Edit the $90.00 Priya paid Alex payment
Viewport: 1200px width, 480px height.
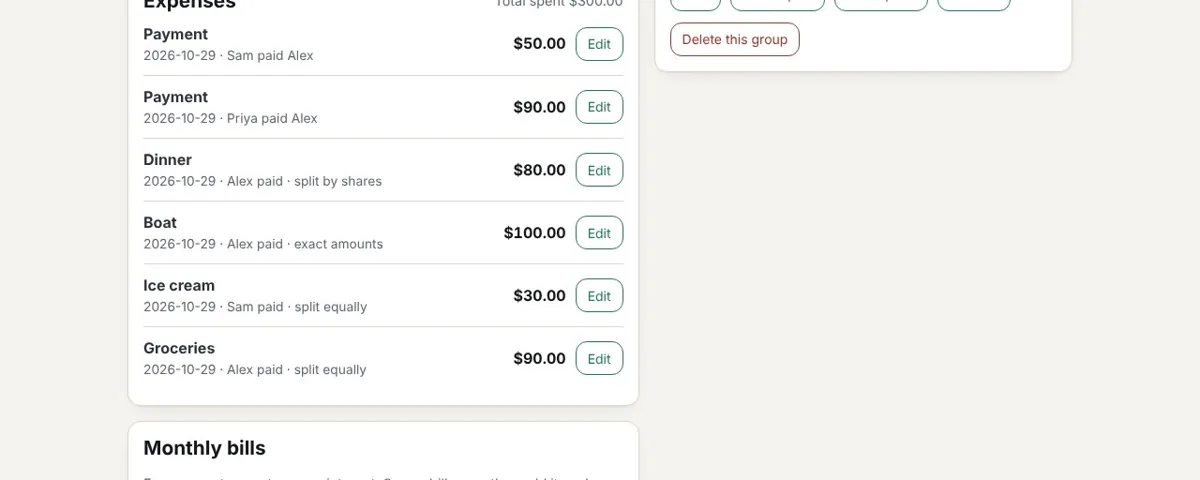[599, 107]
